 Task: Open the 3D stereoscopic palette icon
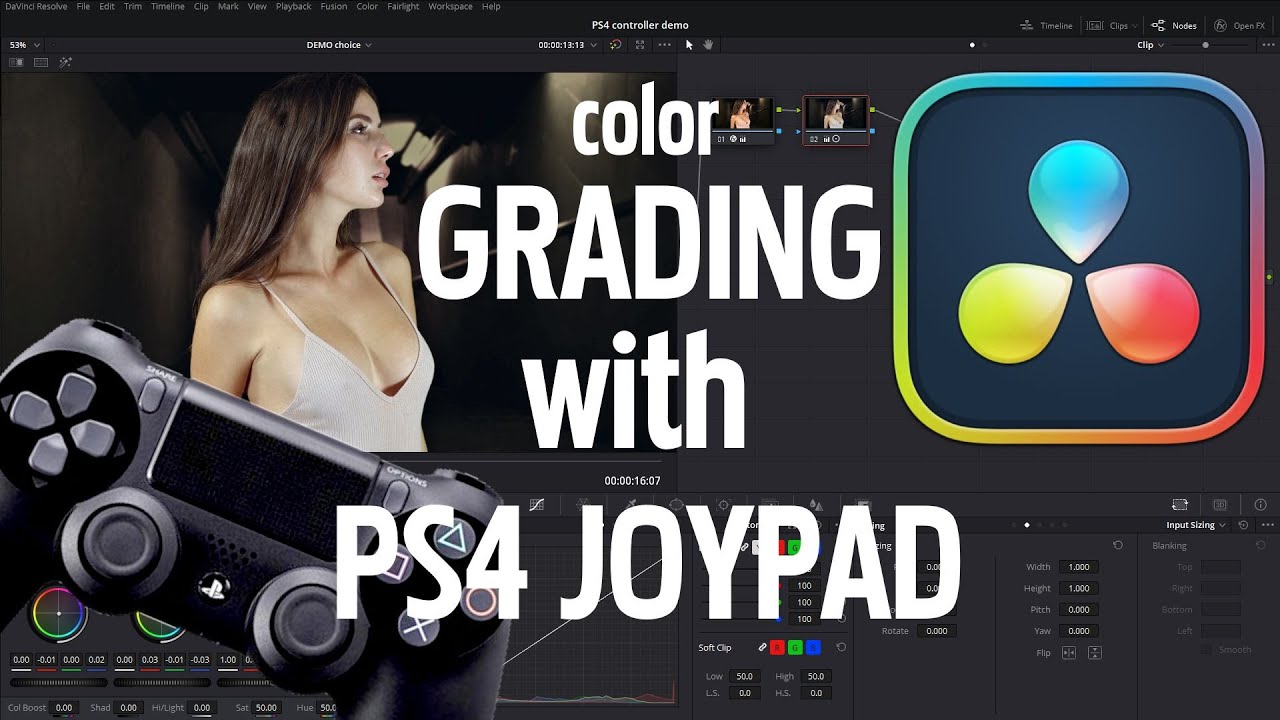[1220, 505]
